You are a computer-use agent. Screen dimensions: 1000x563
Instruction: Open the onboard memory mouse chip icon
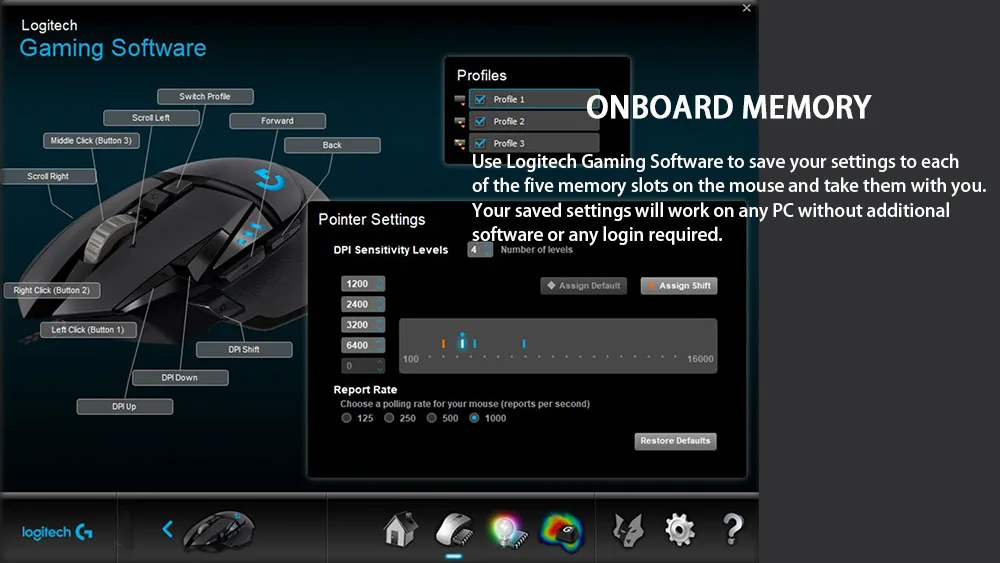coord(453,530)
